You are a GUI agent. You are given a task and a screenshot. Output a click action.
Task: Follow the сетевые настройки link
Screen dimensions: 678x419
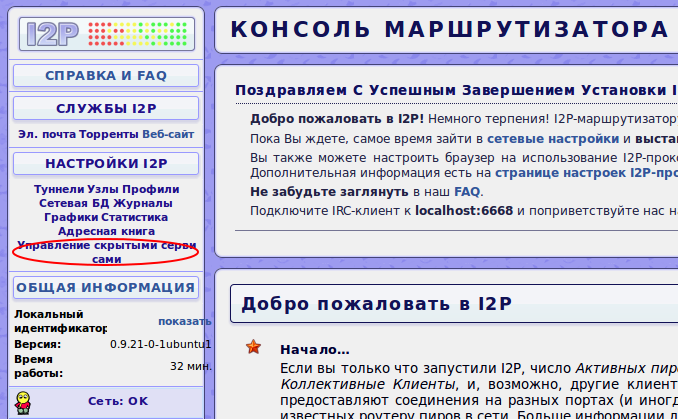[x=553, y=139]
